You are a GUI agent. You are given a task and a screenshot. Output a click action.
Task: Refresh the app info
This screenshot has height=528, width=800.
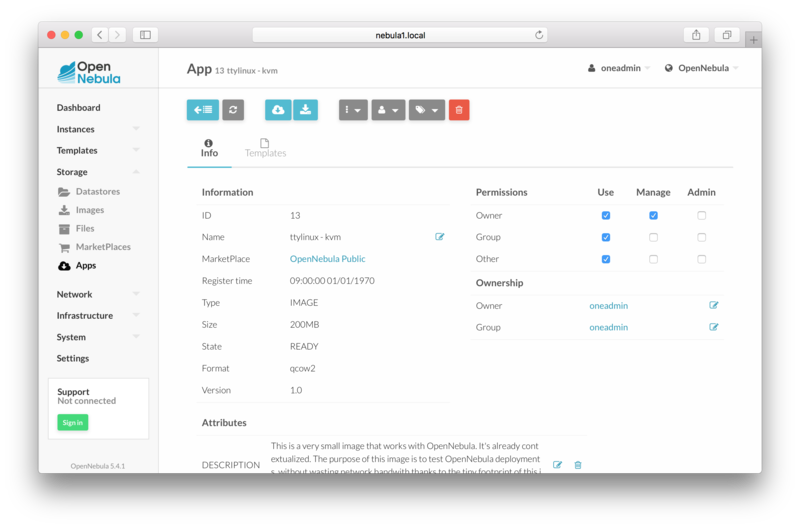click(x=233, y=110)
